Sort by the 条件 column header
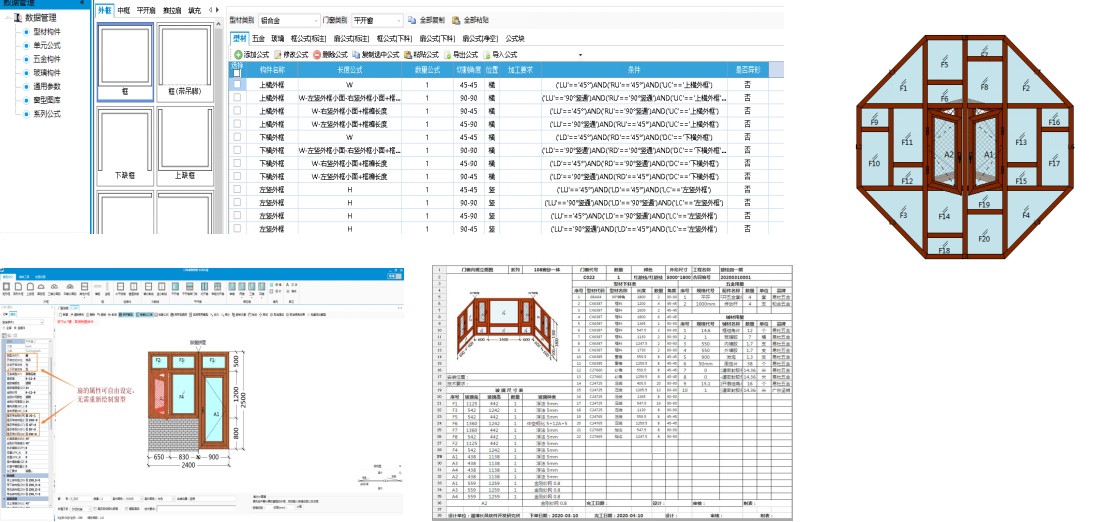 coord(634,70)
